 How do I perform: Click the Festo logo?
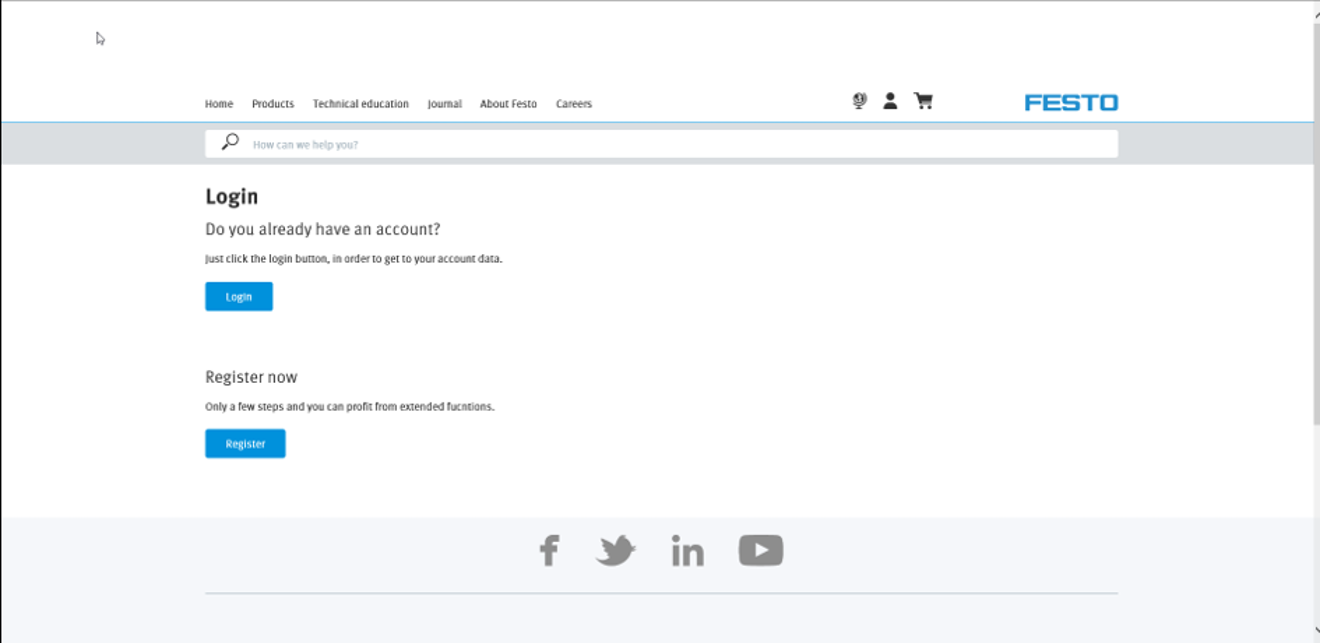point(1071,102)
